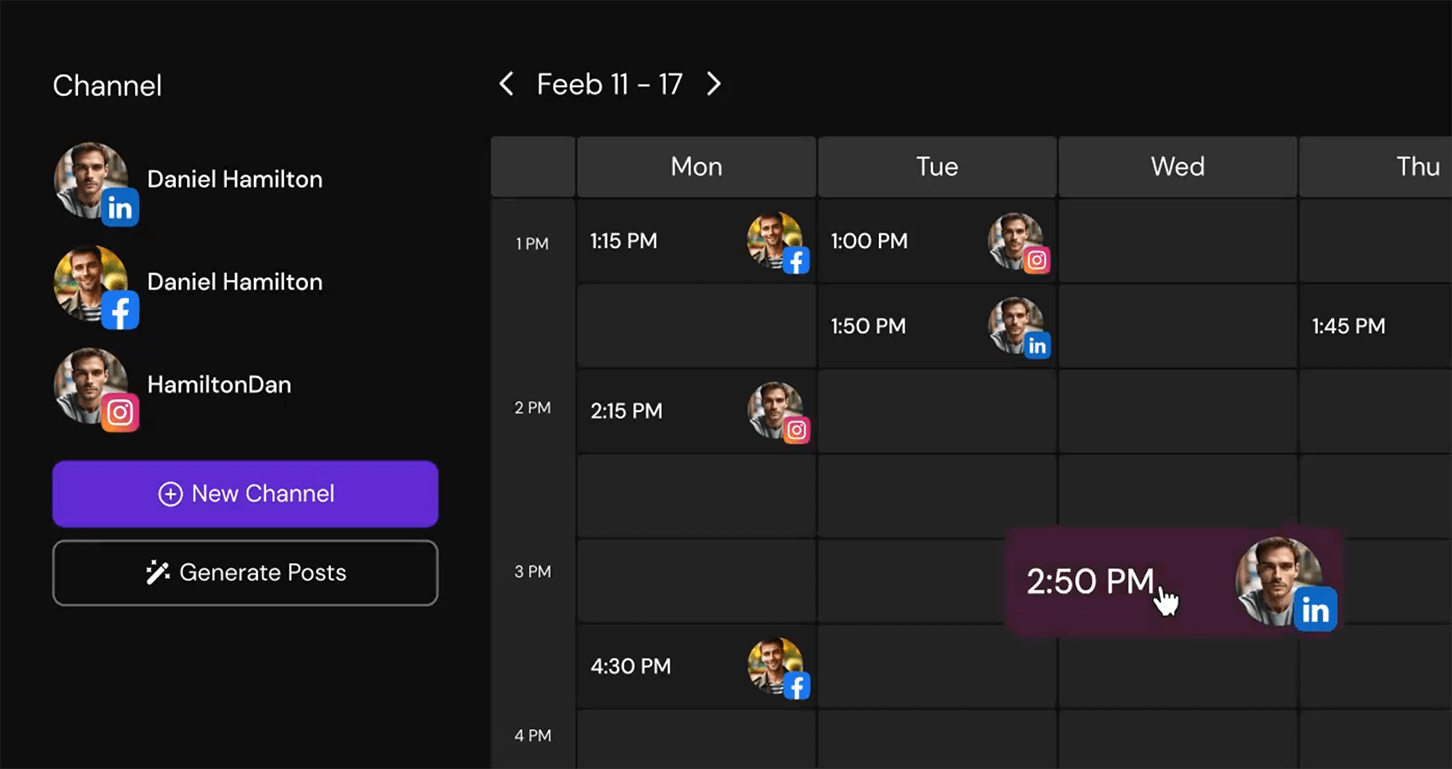Viewport: 1452px width, 769px height.
Task: Select the HamiltonDan Instagram channel name
Action: point(219,385)
